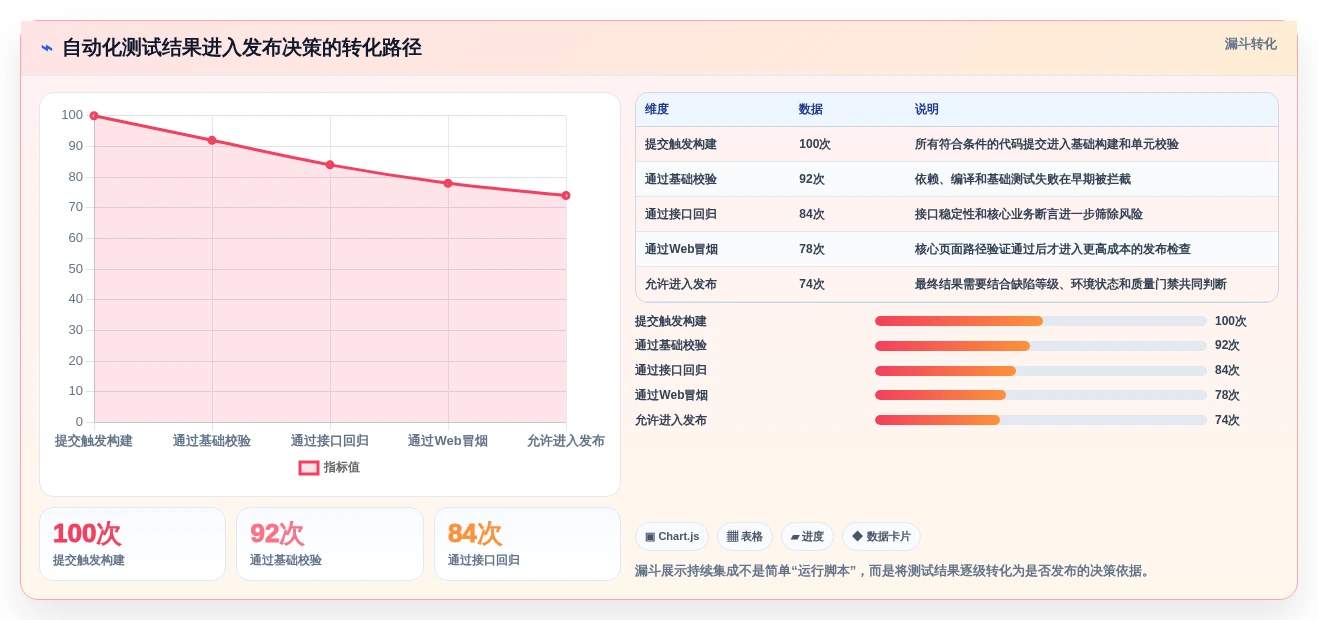1318x620 pixels.
Task: Click the 进度 tag chip
Action: coord(807,537)
